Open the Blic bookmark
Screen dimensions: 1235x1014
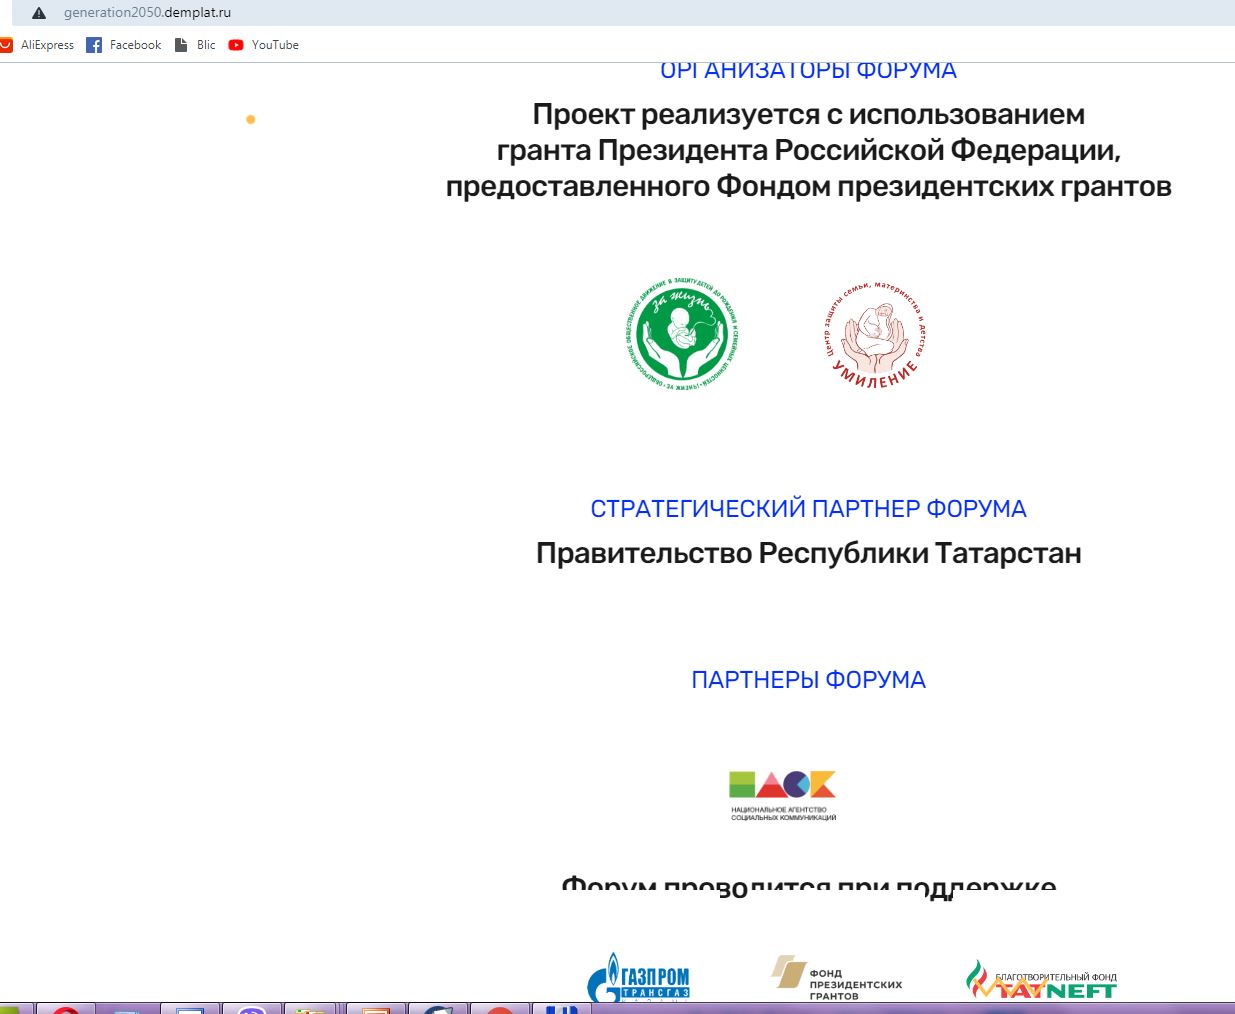tap(206, 45)
